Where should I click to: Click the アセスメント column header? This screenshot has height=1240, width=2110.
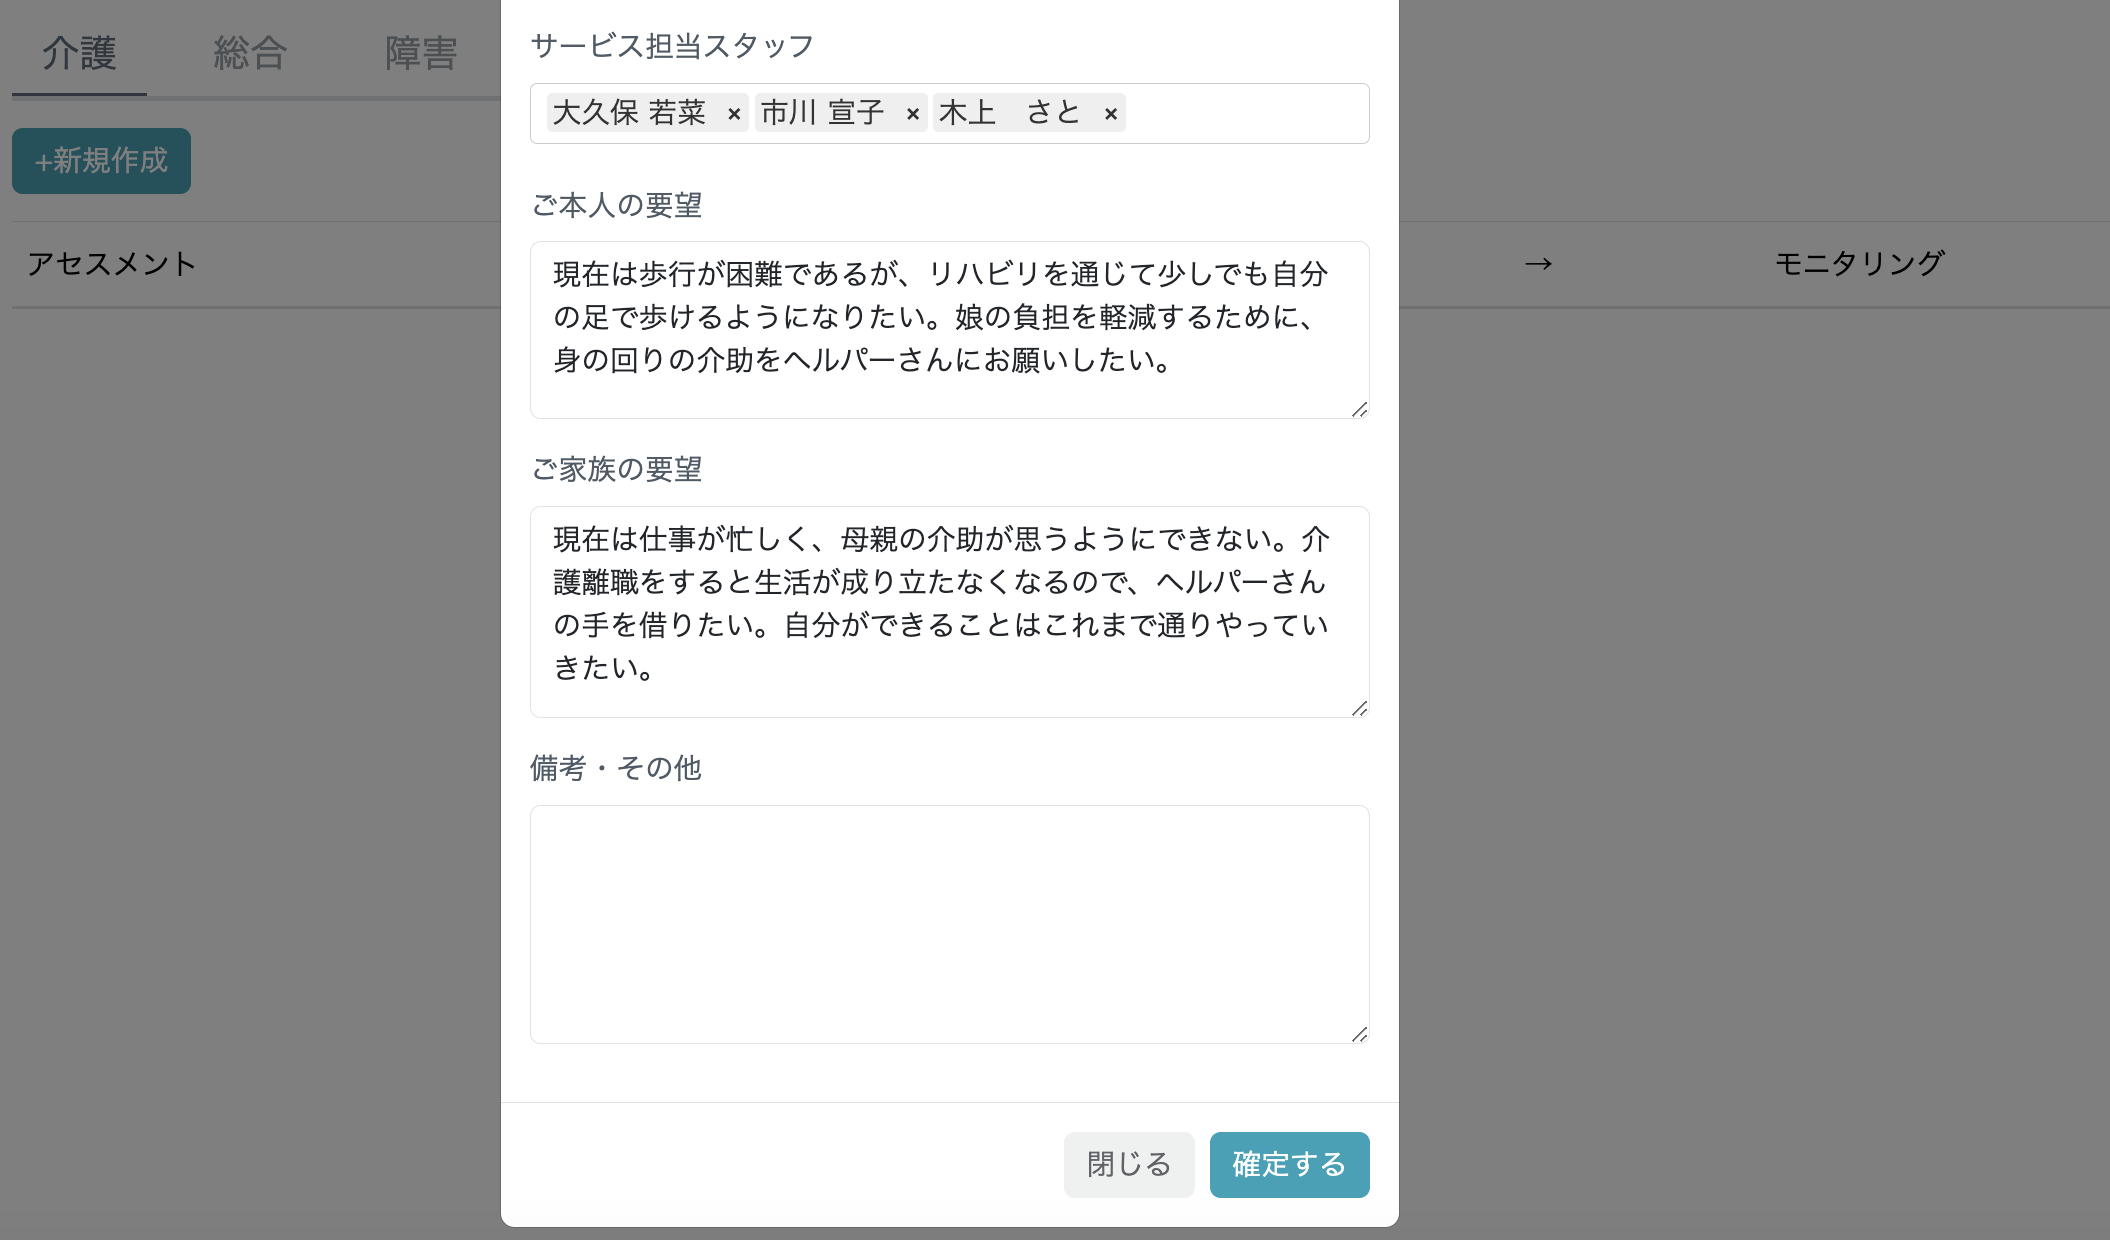[x=113, y=264]
